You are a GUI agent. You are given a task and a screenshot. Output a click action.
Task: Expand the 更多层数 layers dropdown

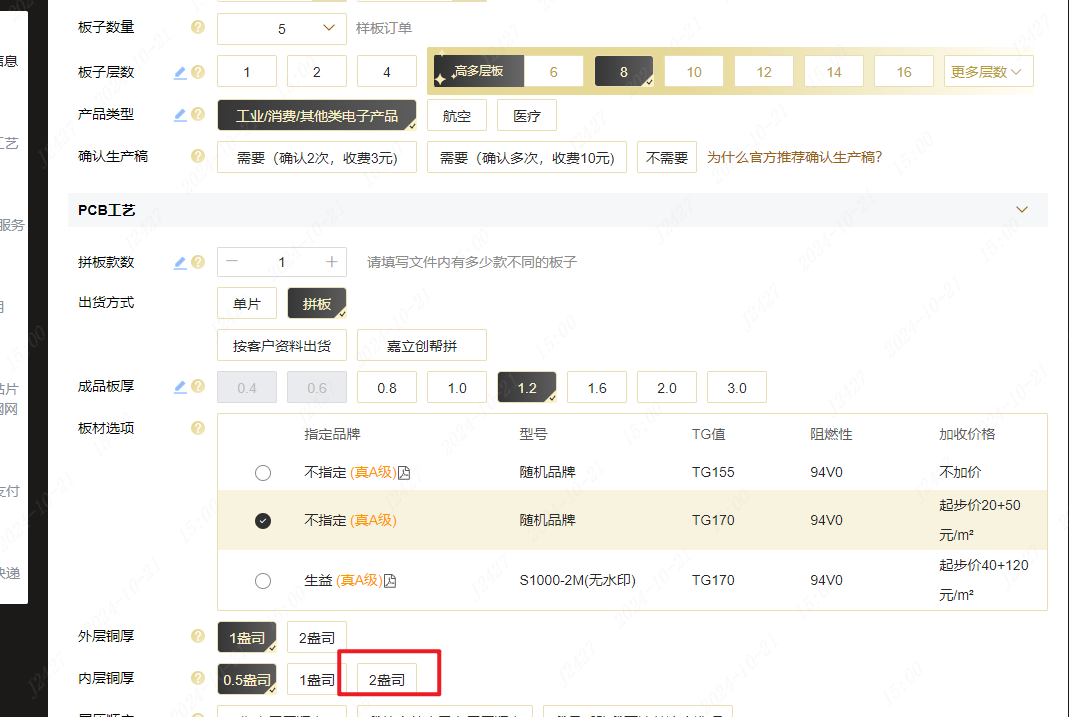(x=988, y=72)
